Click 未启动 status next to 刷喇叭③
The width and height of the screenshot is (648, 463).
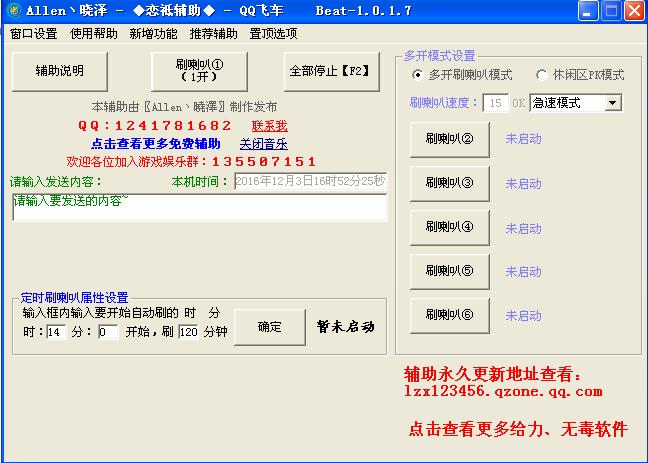(523, 184)
